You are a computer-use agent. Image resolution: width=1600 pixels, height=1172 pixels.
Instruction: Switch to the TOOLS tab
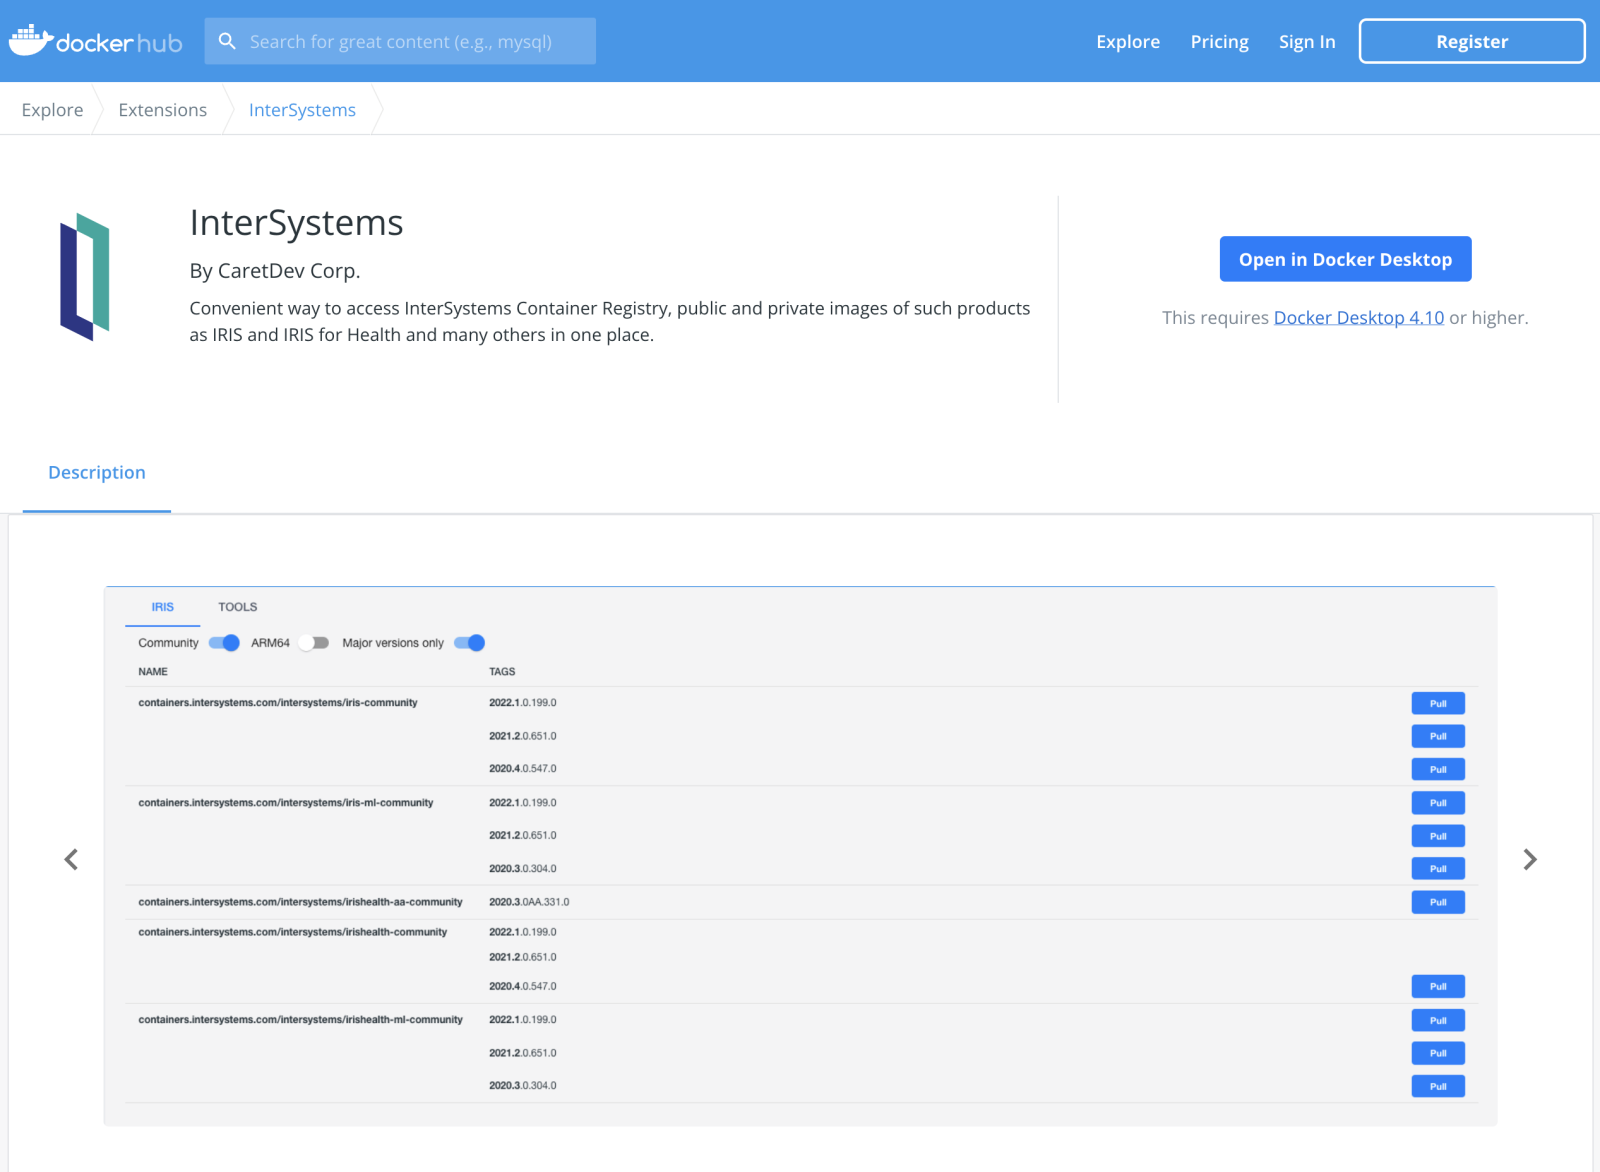[238, 607]
